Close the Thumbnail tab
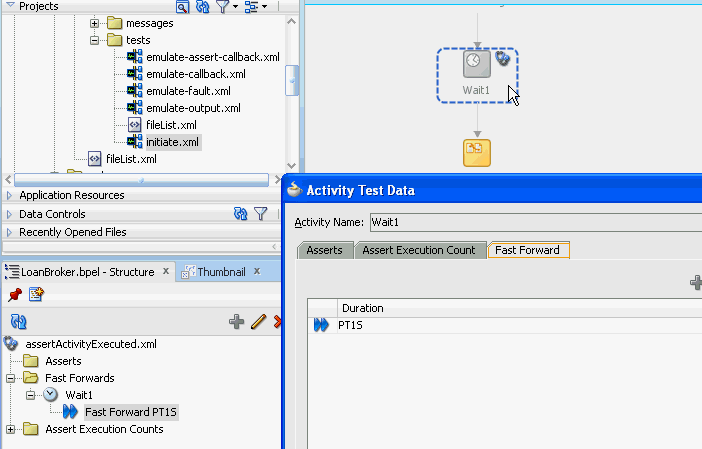This screenshot has height=449, width=702. pos(257,271)
